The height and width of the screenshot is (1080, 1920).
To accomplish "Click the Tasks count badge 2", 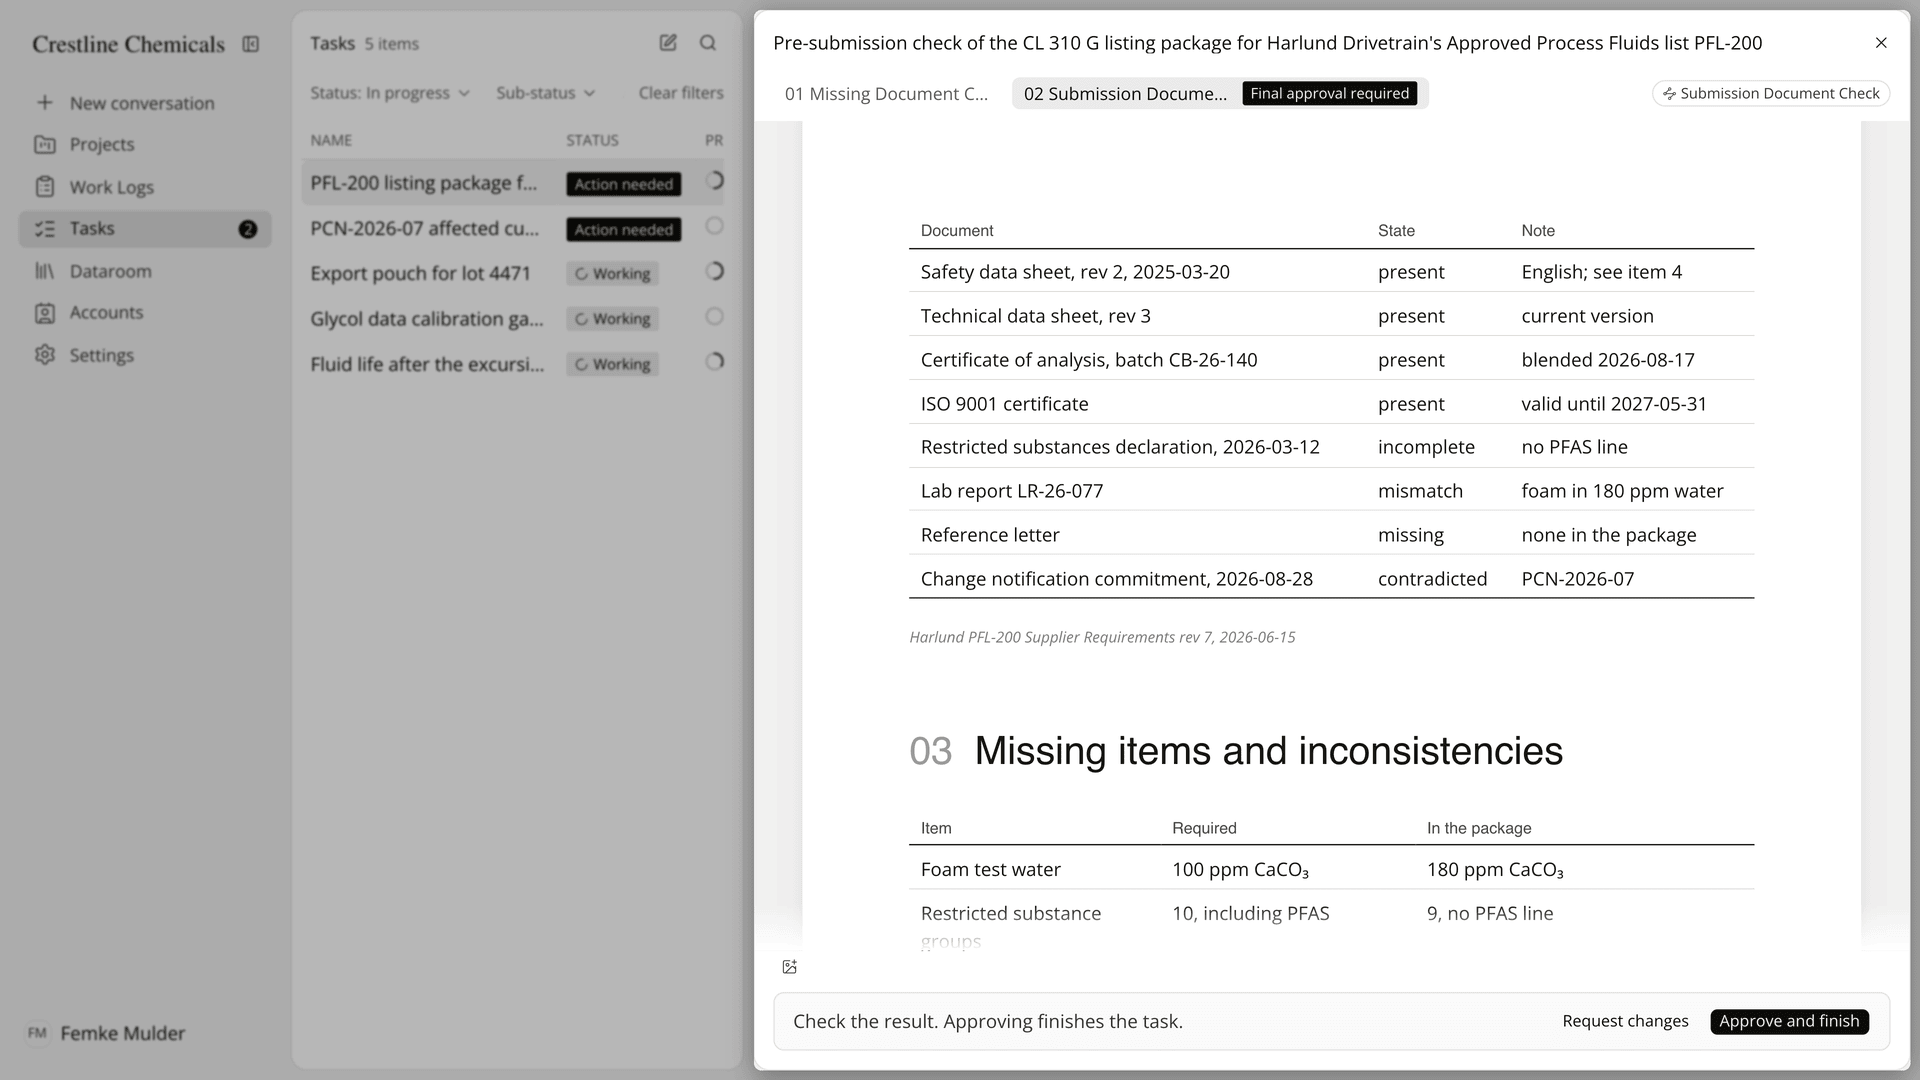I will click(248, 229).
